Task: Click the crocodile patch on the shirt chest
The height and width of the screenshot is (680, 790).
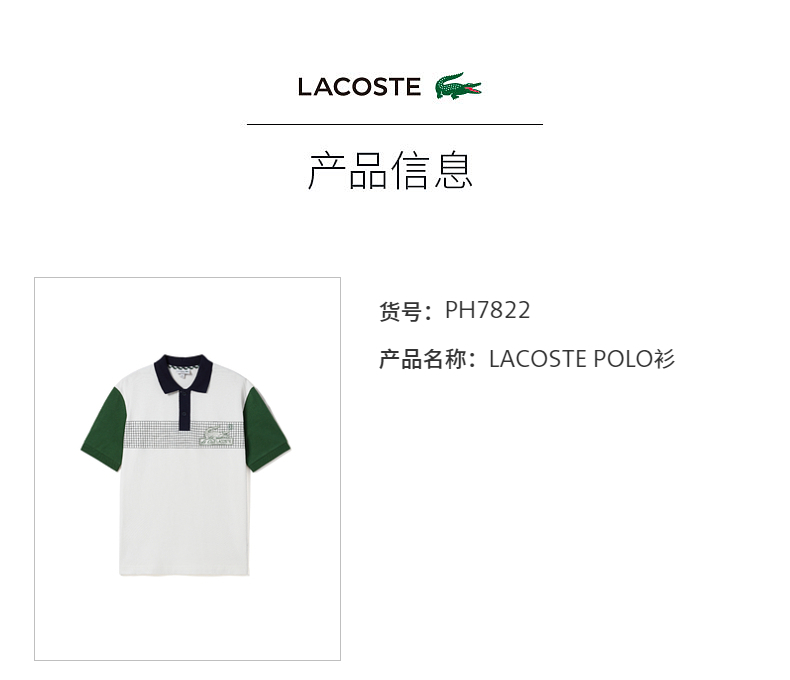Action: click(x=216, y=436)
